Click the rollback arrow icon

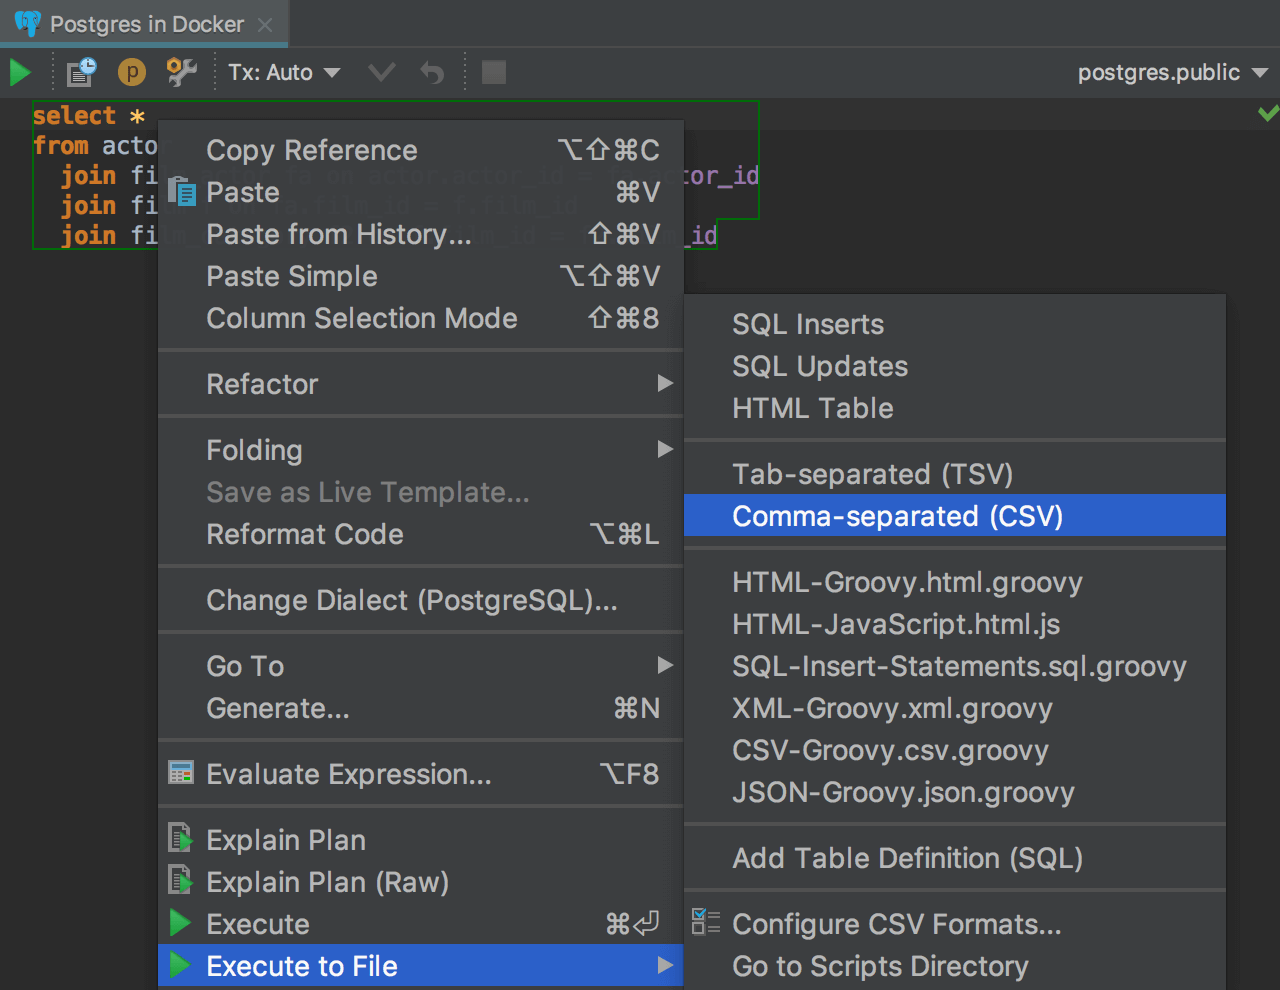[432, 72]
